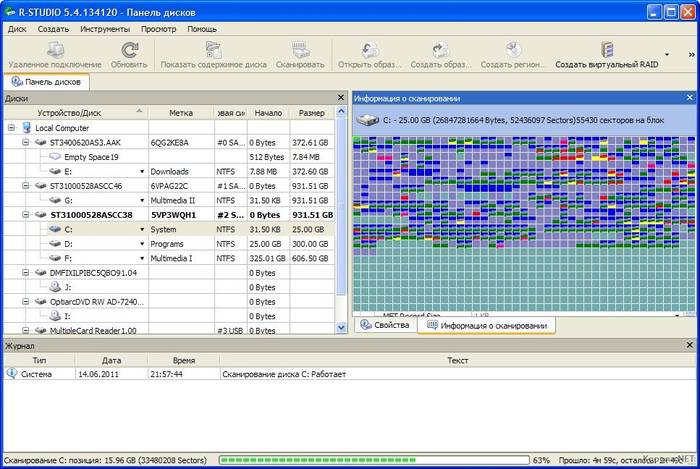Click the Открыть образ toolbar icon

(x=369, y=50)
